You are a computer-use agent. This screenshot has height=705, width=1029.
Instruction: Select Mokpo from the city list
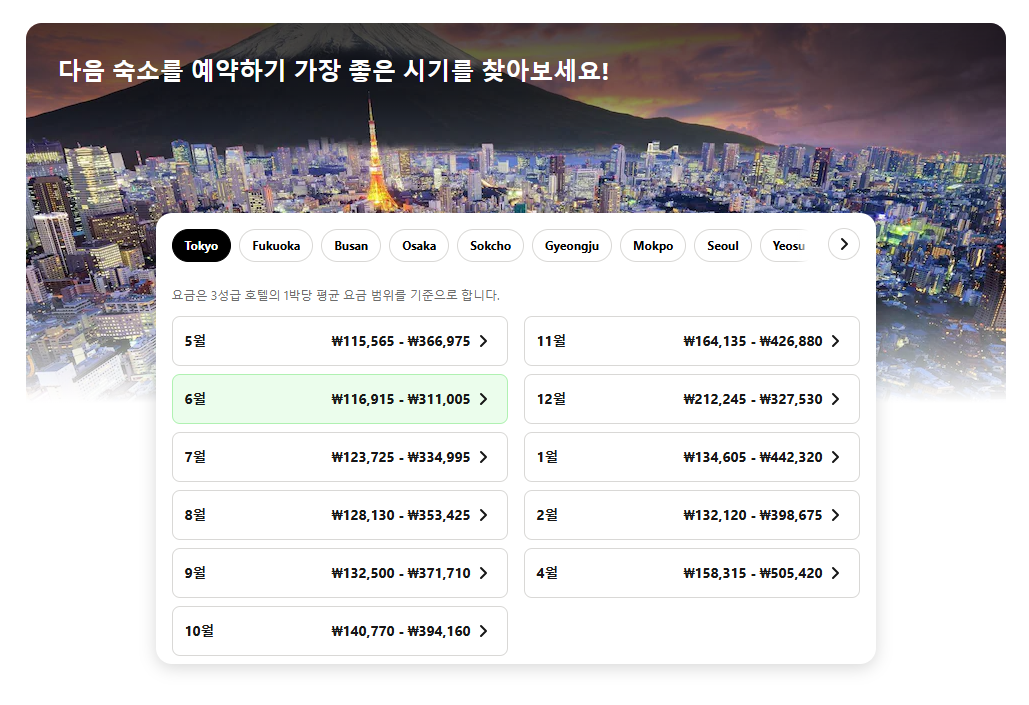click(x=652, y=245)
